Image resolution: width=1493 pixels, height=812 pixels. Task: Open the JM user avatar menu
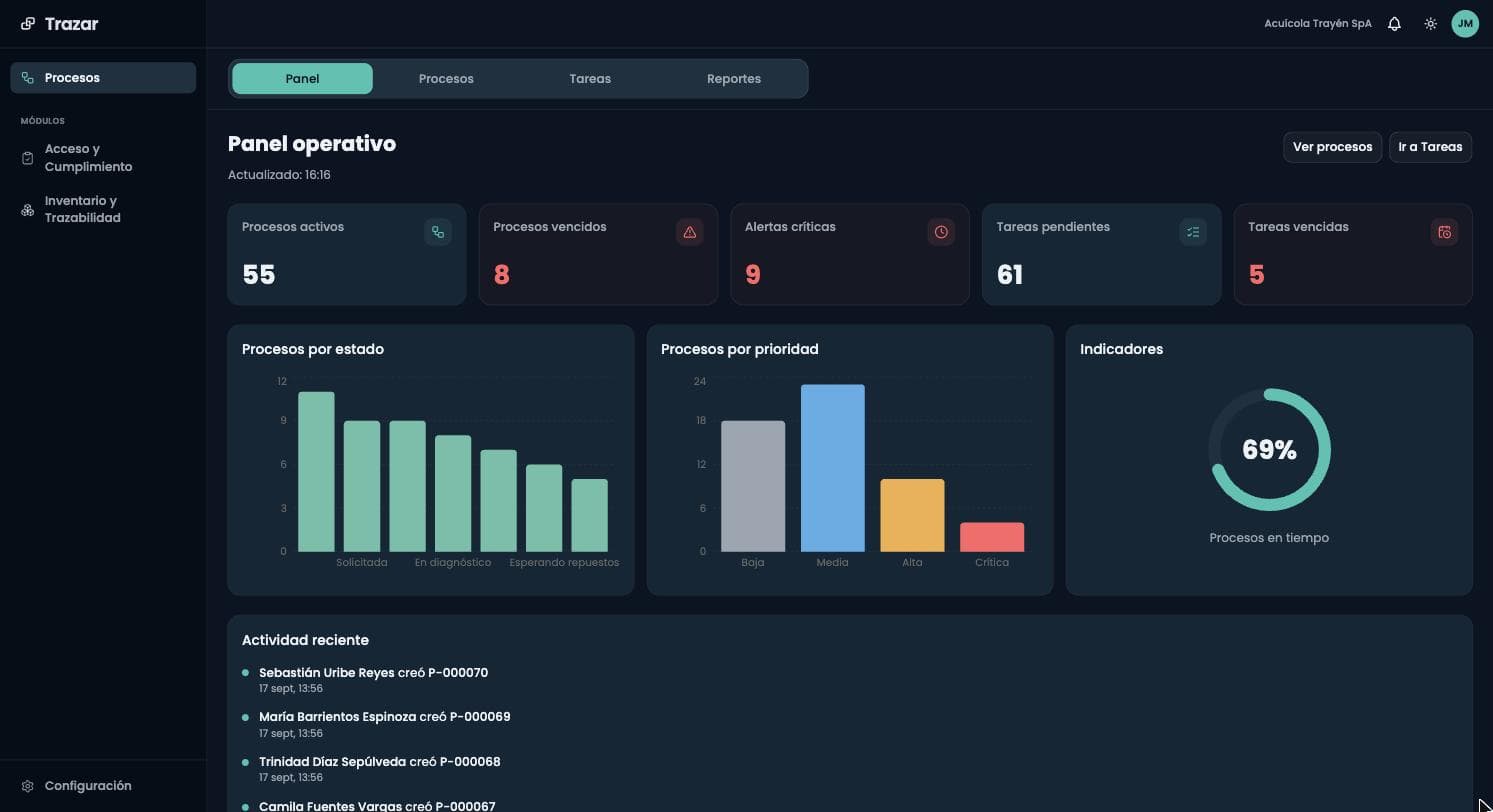coord(1465,24)
